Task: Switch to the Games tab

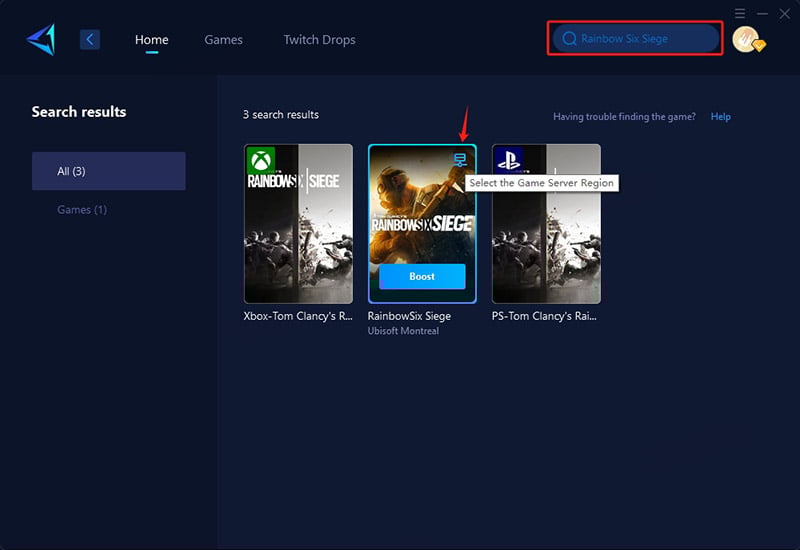Action: [x=223, y=40]
